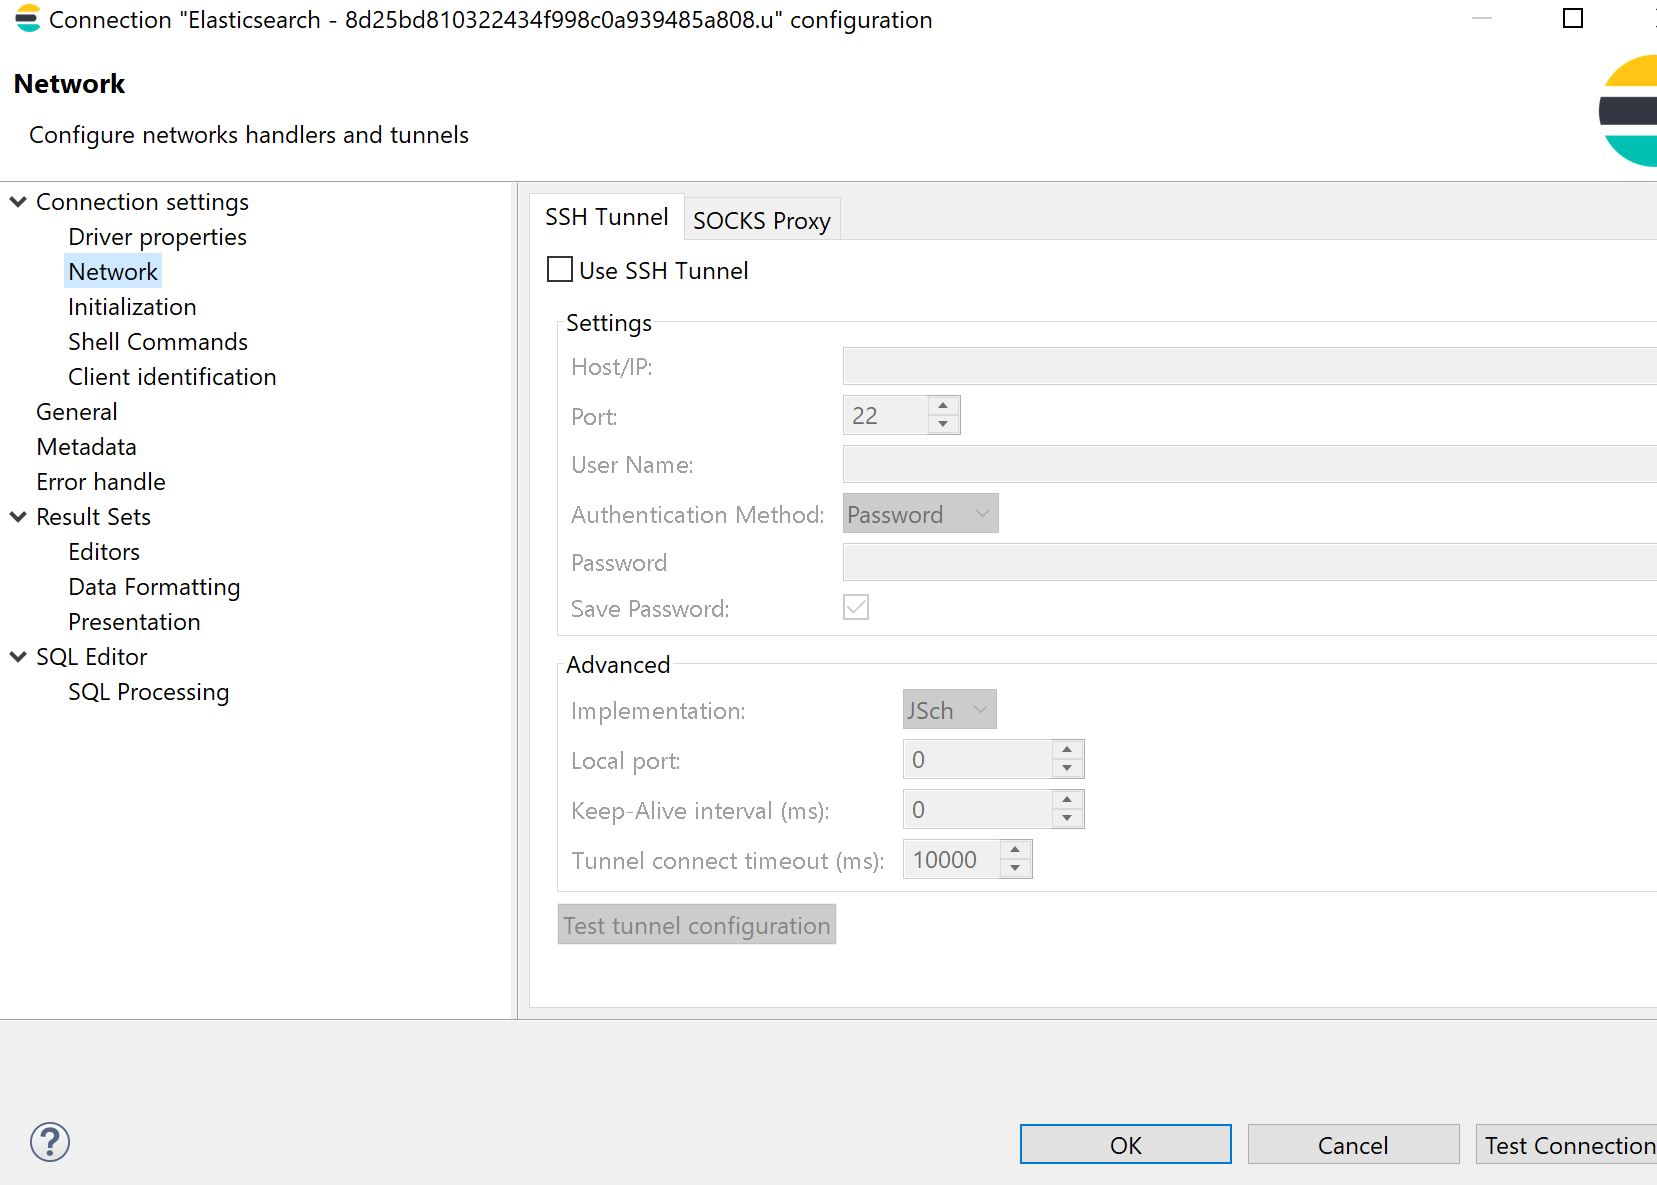Click the OK button
Viewport: 1657px width, 1185px height.
point(1126,1144)
